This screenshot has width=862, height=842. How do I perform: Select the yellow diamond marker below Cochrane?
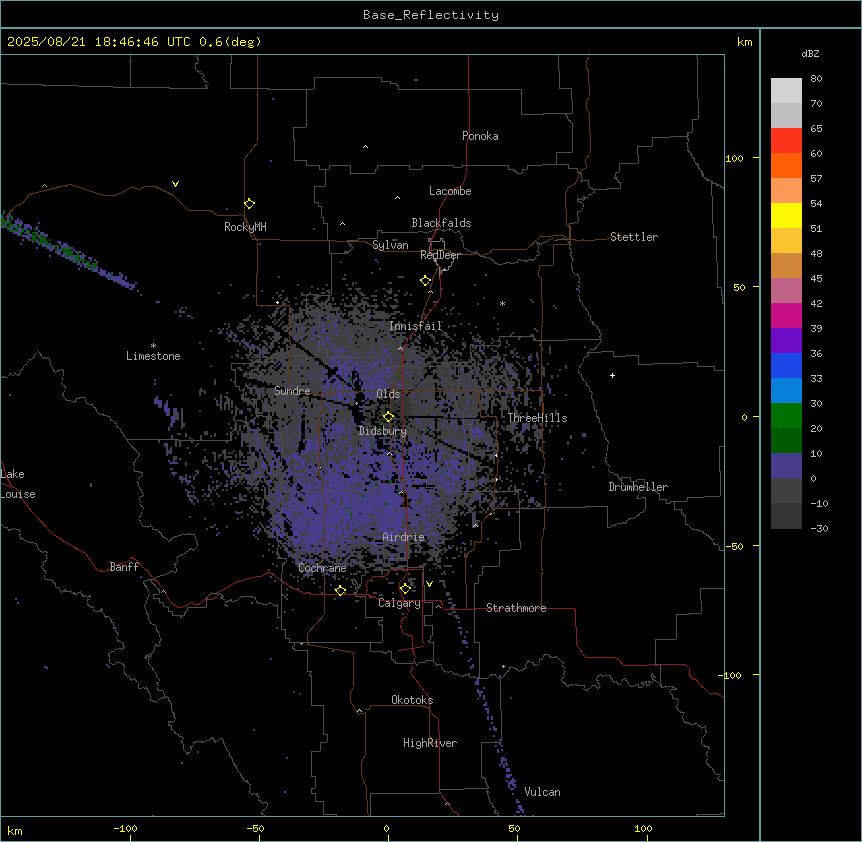pyautogui.click(x=340, y=590)
